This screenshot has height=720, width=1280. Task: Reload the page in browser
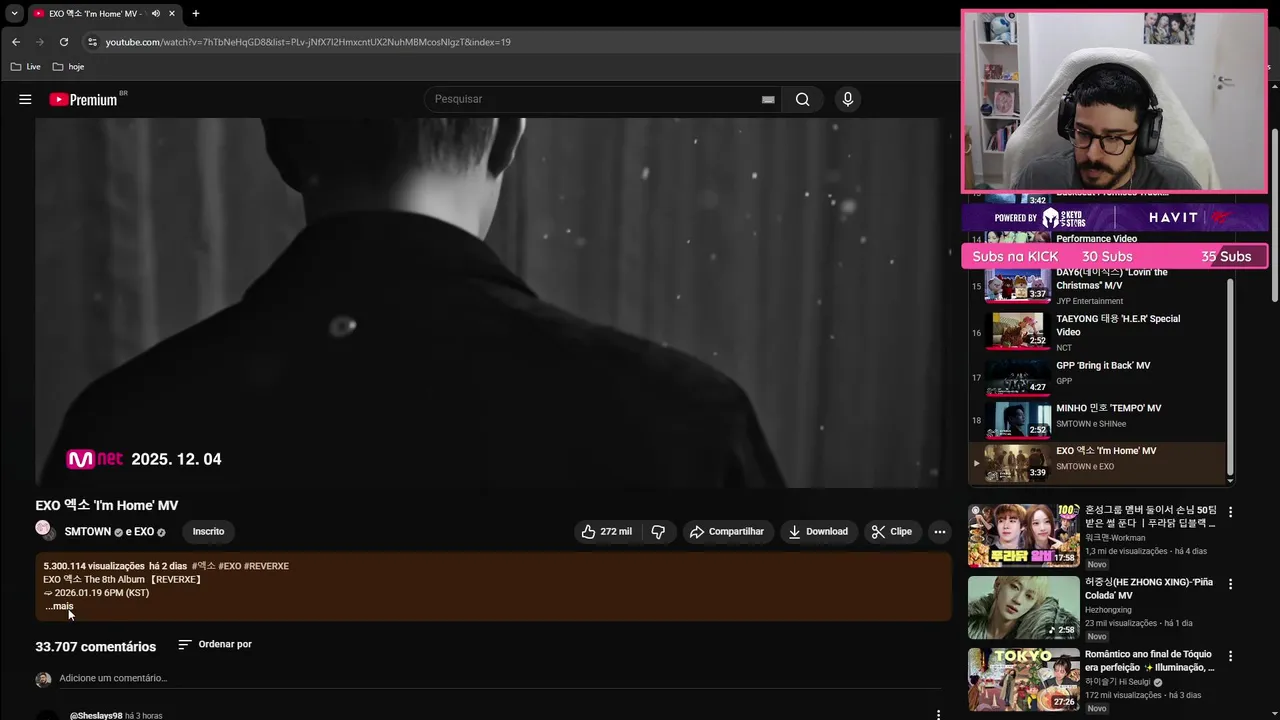pyautogui.click(x=64, y=42)
